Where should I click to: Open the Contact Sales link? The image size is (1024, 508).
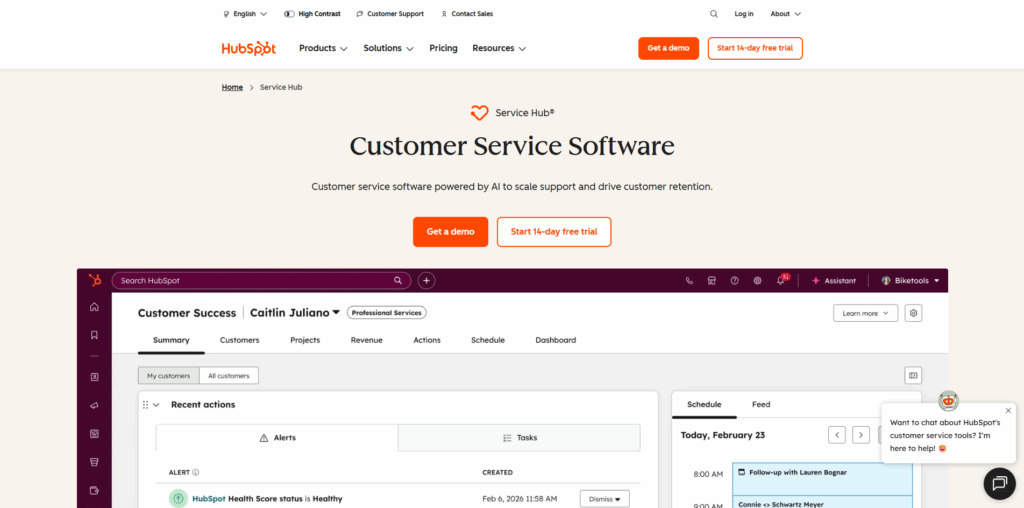click(467, 14)
